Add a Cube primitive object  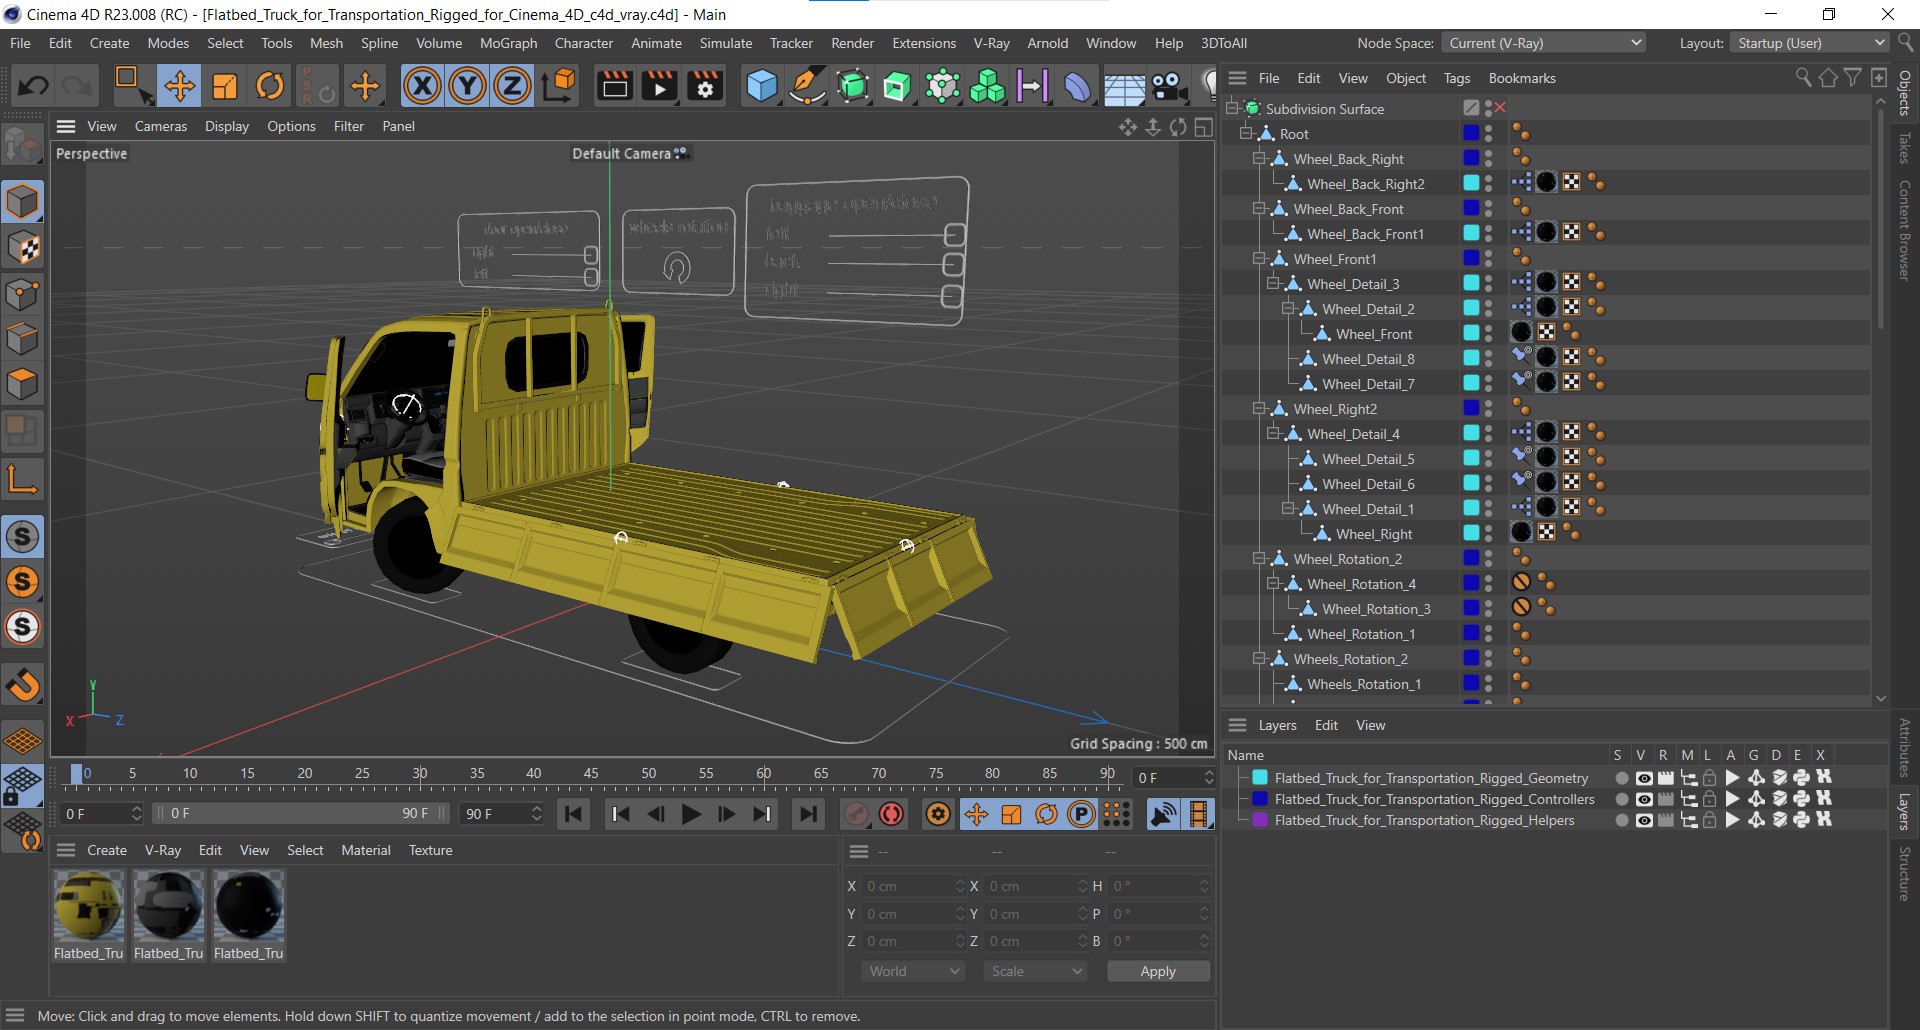pyautogui.click(x=762, y=86)
